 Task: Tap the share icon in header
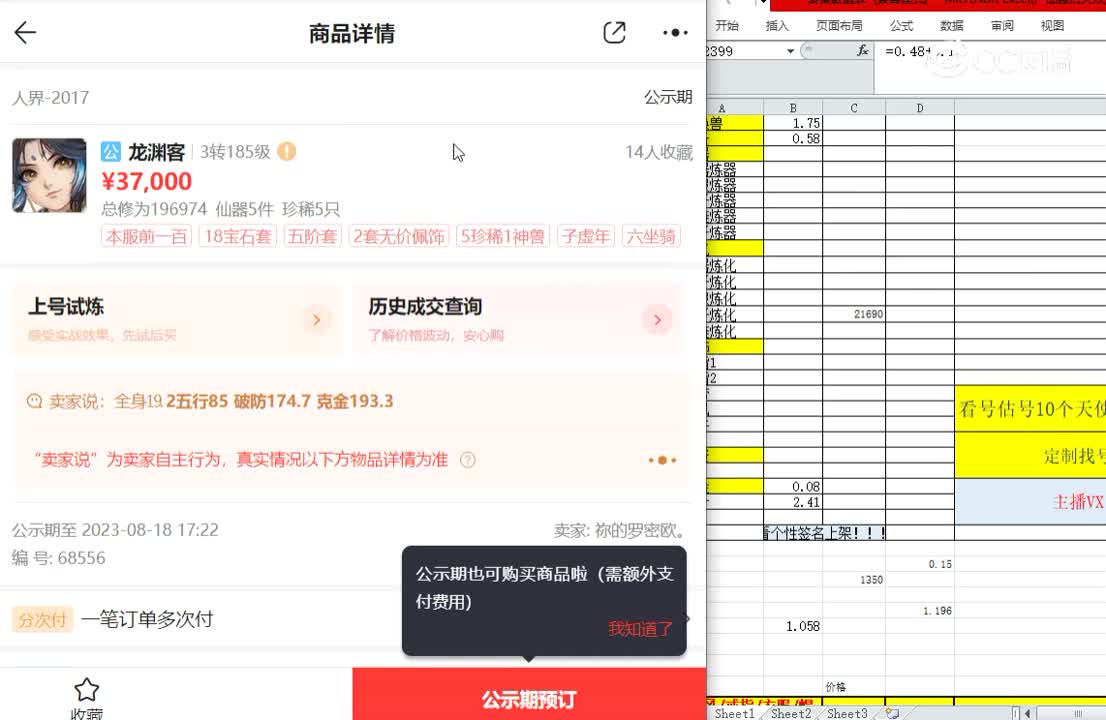pos(614,32)
